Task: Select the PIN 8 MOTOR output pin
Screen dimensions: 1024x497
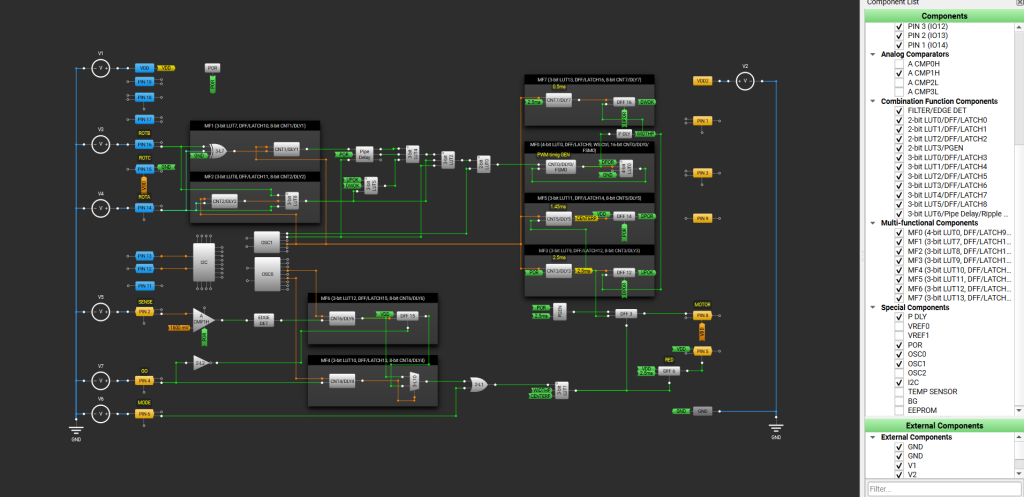Action: (702, 315)
